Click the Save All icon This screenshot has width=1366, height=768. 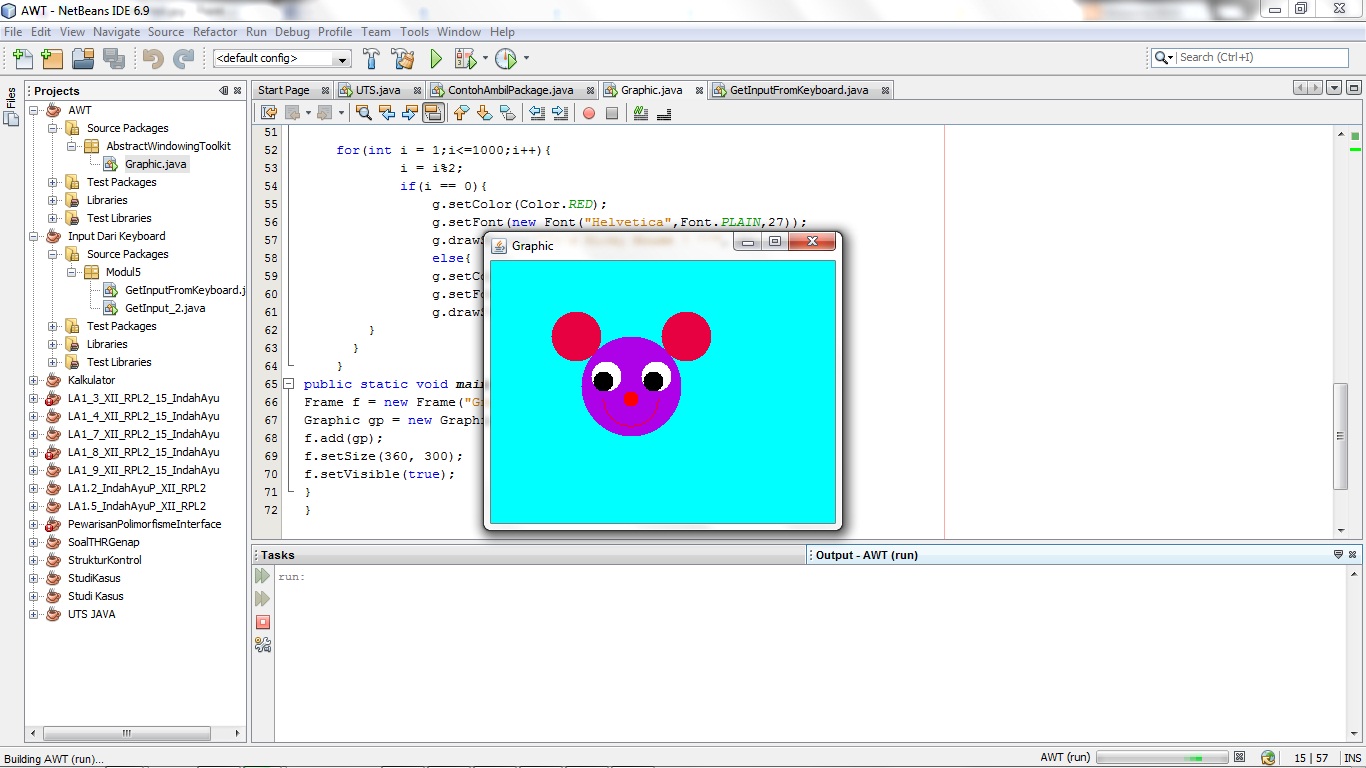[x=114, y=58]
